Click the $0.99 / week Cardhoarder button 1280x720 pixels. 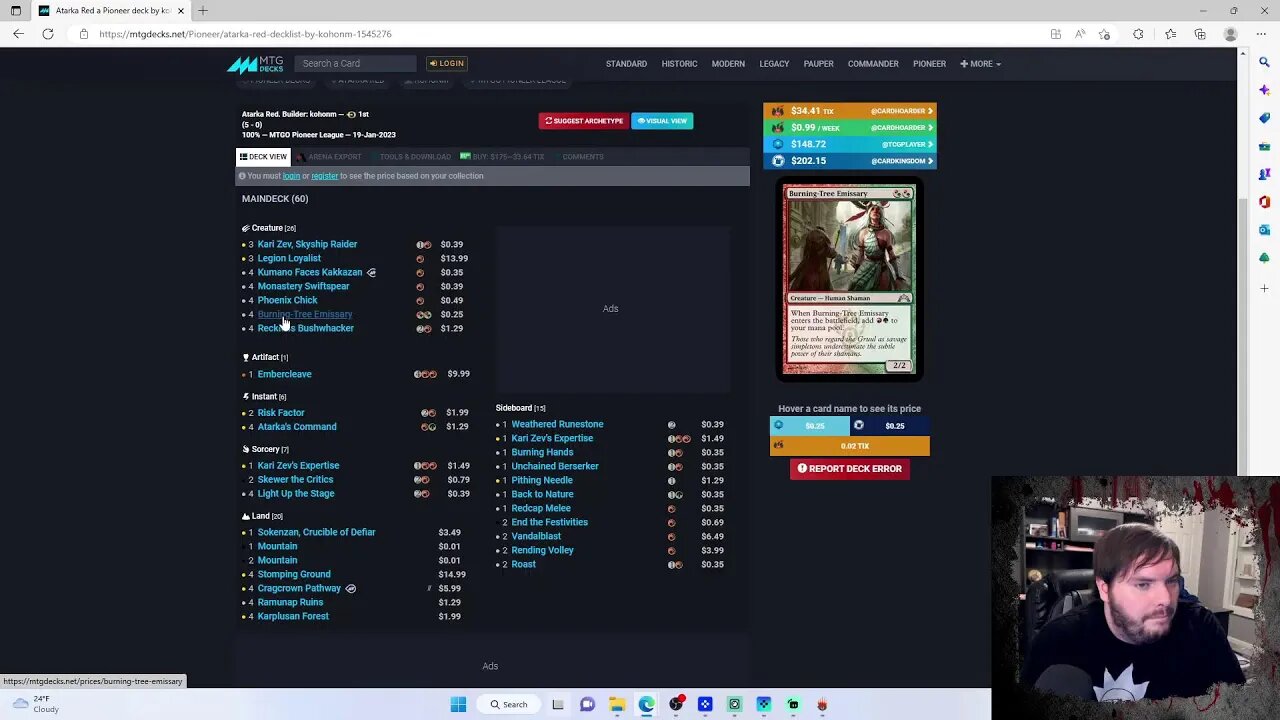850,128
